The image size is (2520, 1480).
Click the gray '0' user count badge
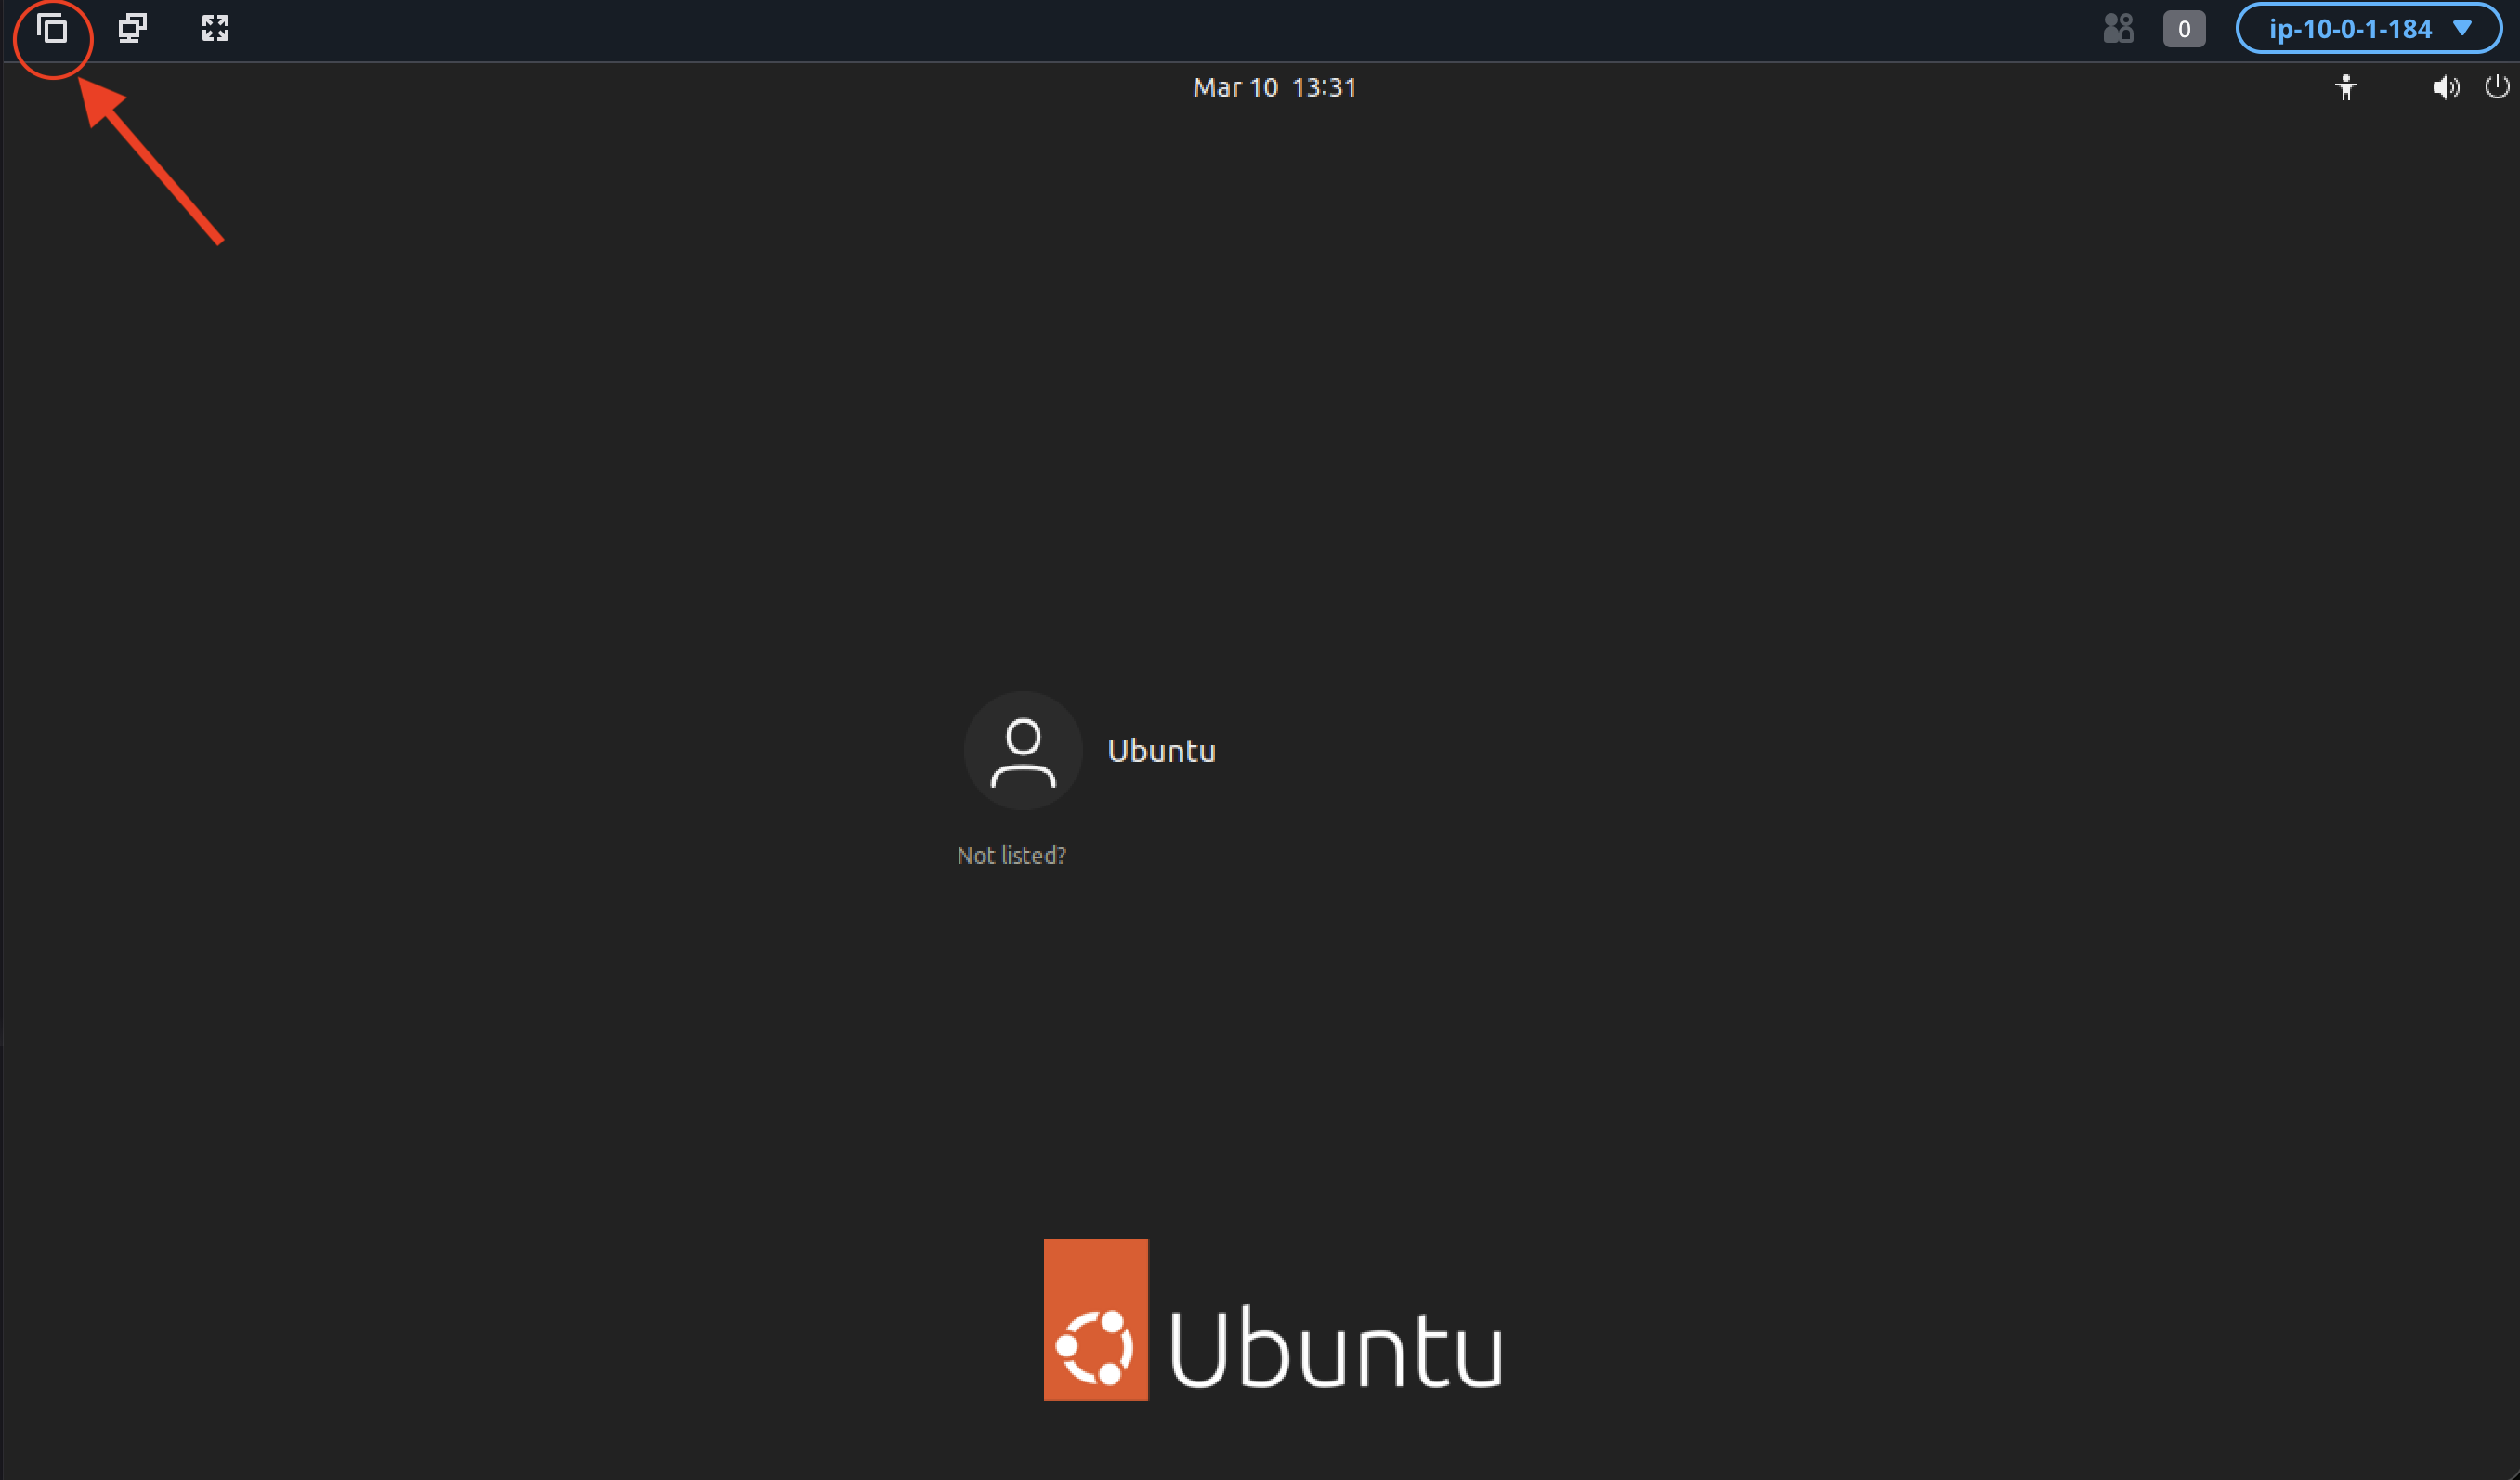point(2183,29)
